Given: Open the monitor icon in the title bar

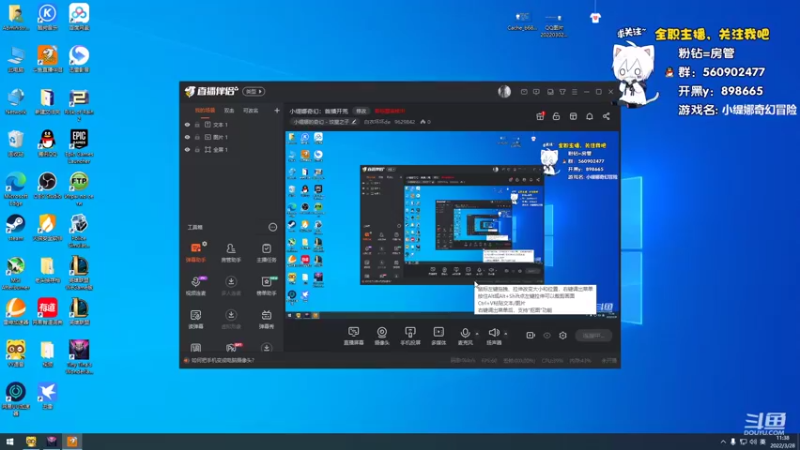Looking at the screenshot, I should 550,92.
